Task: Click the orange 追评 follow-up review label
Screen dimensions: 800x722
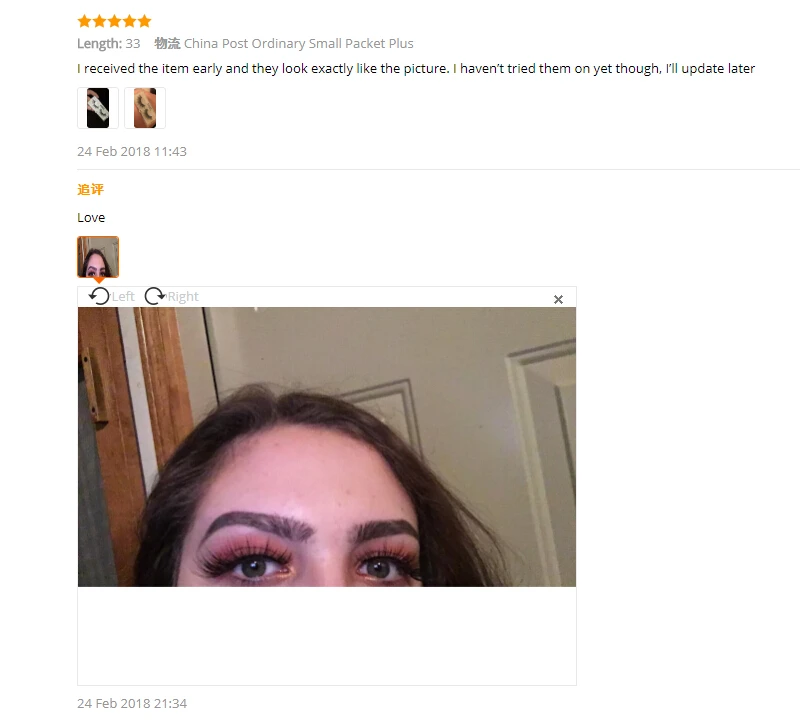Action: point(90,190)
